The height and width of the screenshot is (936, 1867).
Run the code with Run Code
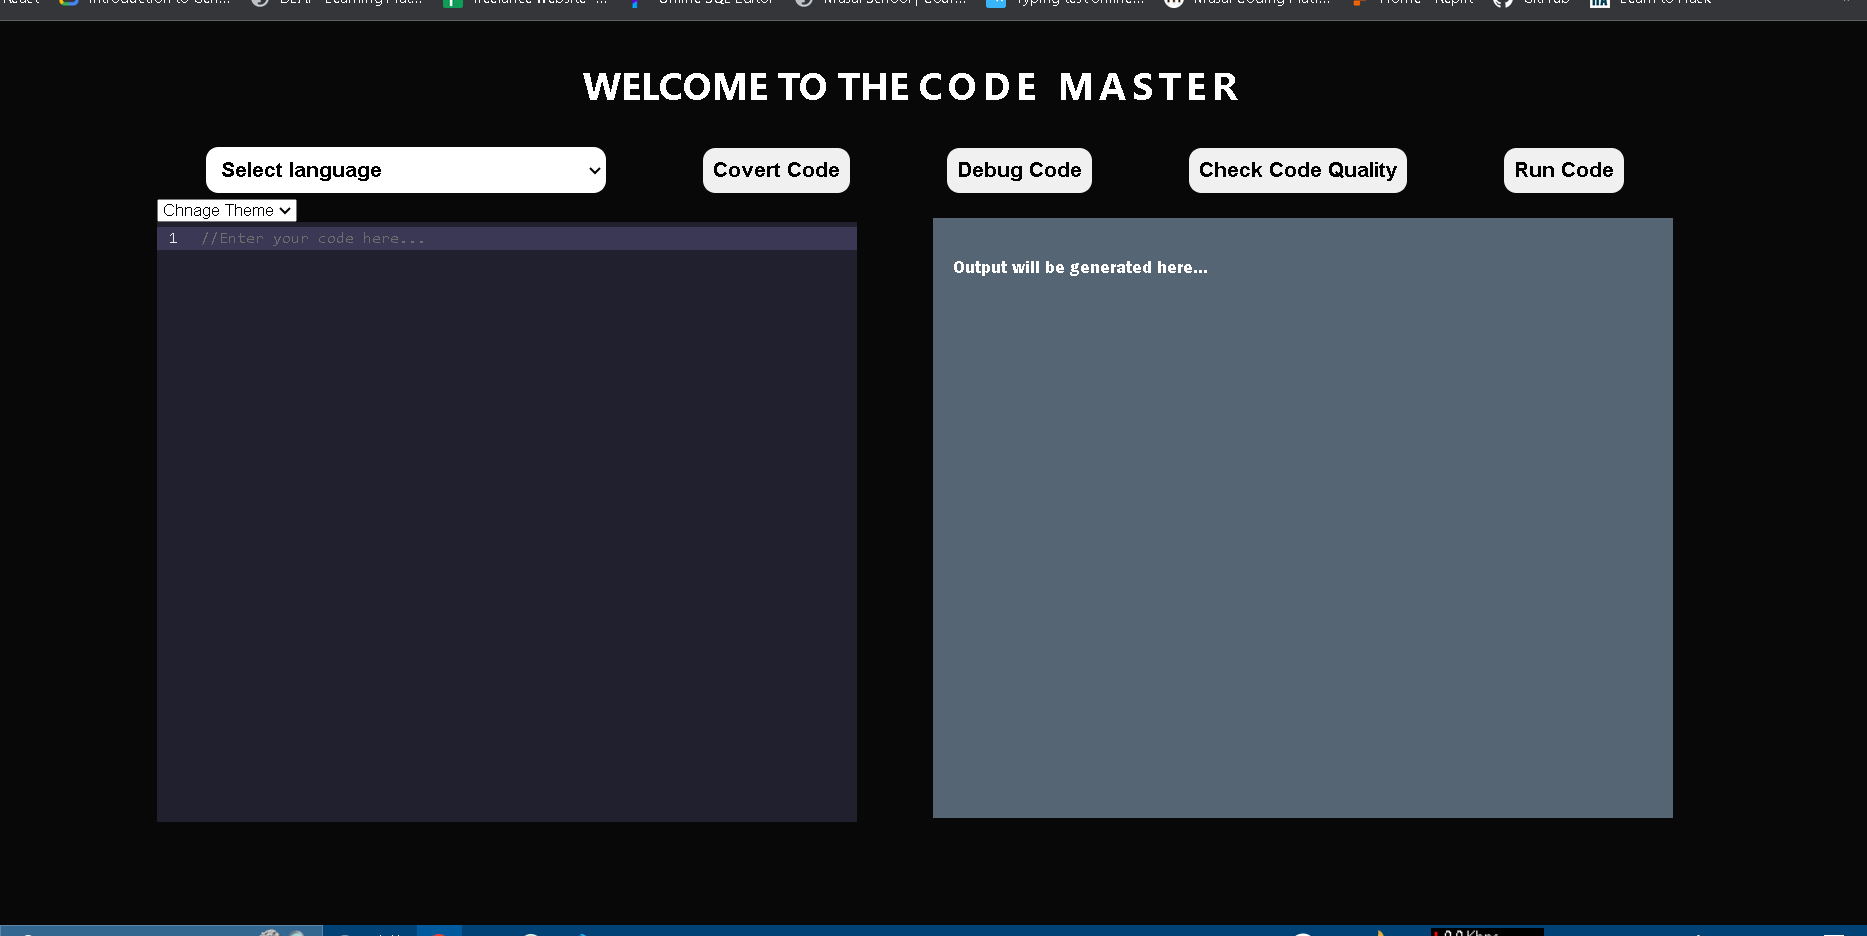click(x=1563, y=170)
